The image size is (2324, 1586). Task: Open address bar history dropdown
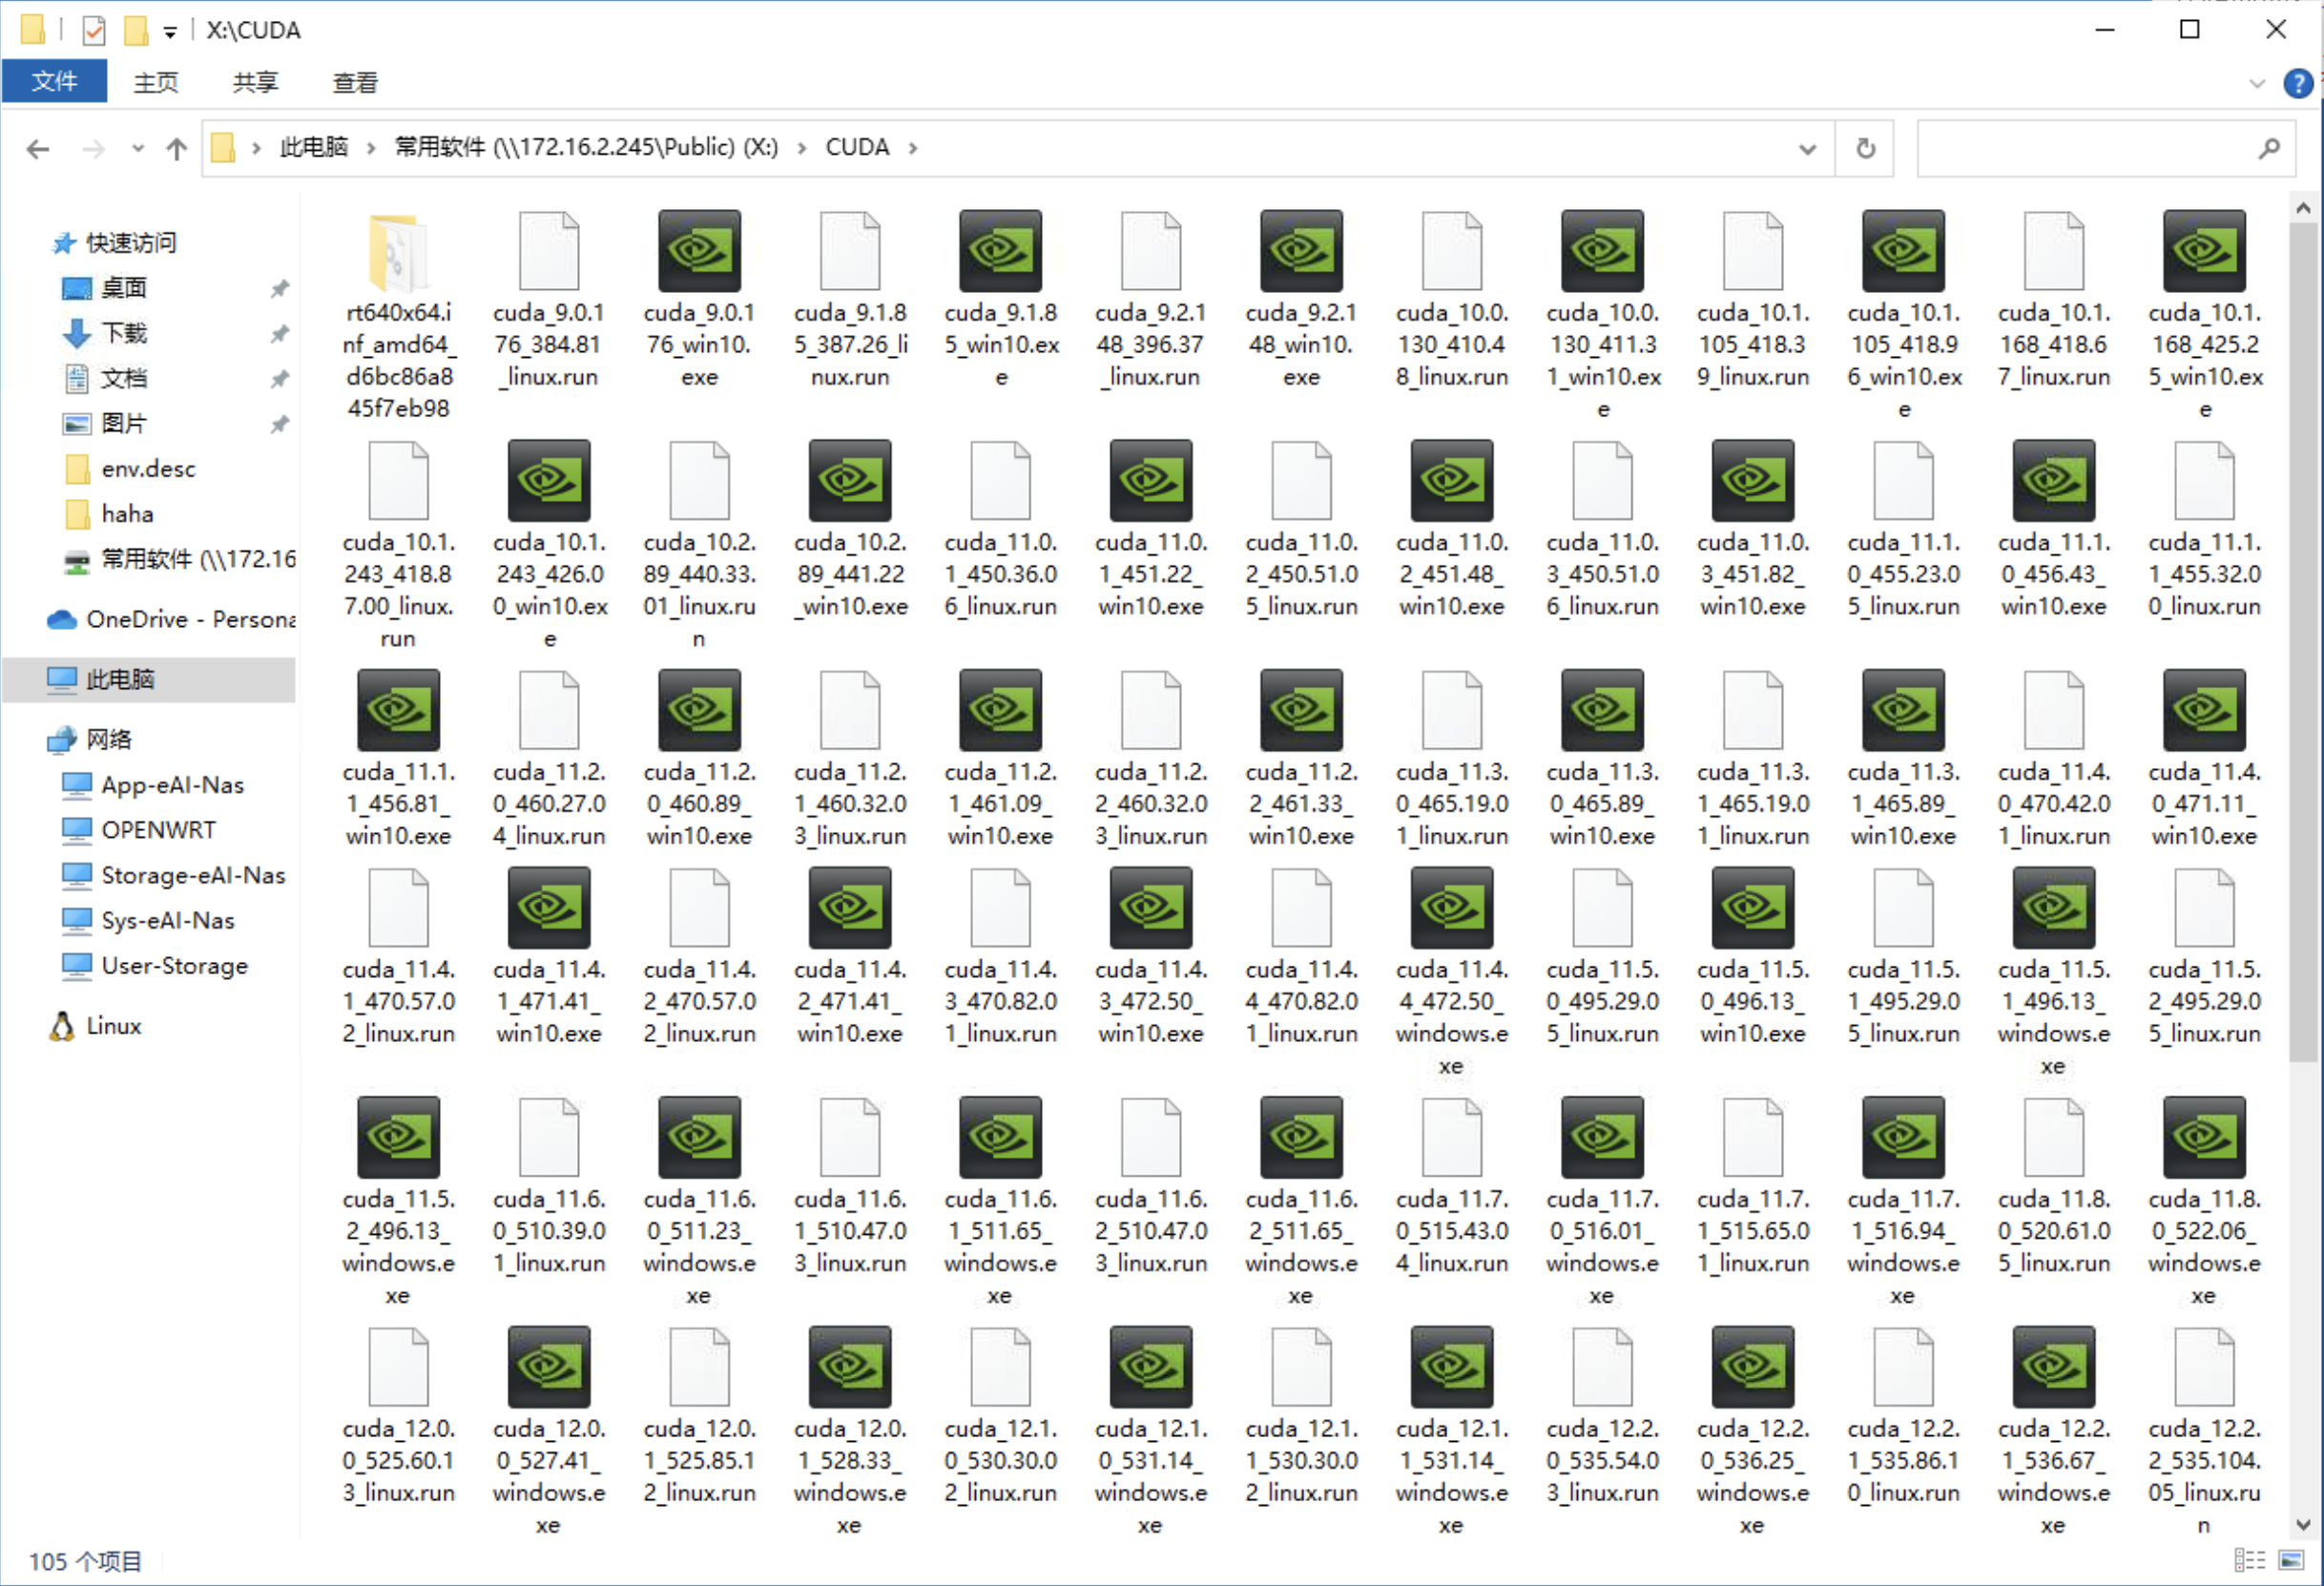coord(1807,149)
